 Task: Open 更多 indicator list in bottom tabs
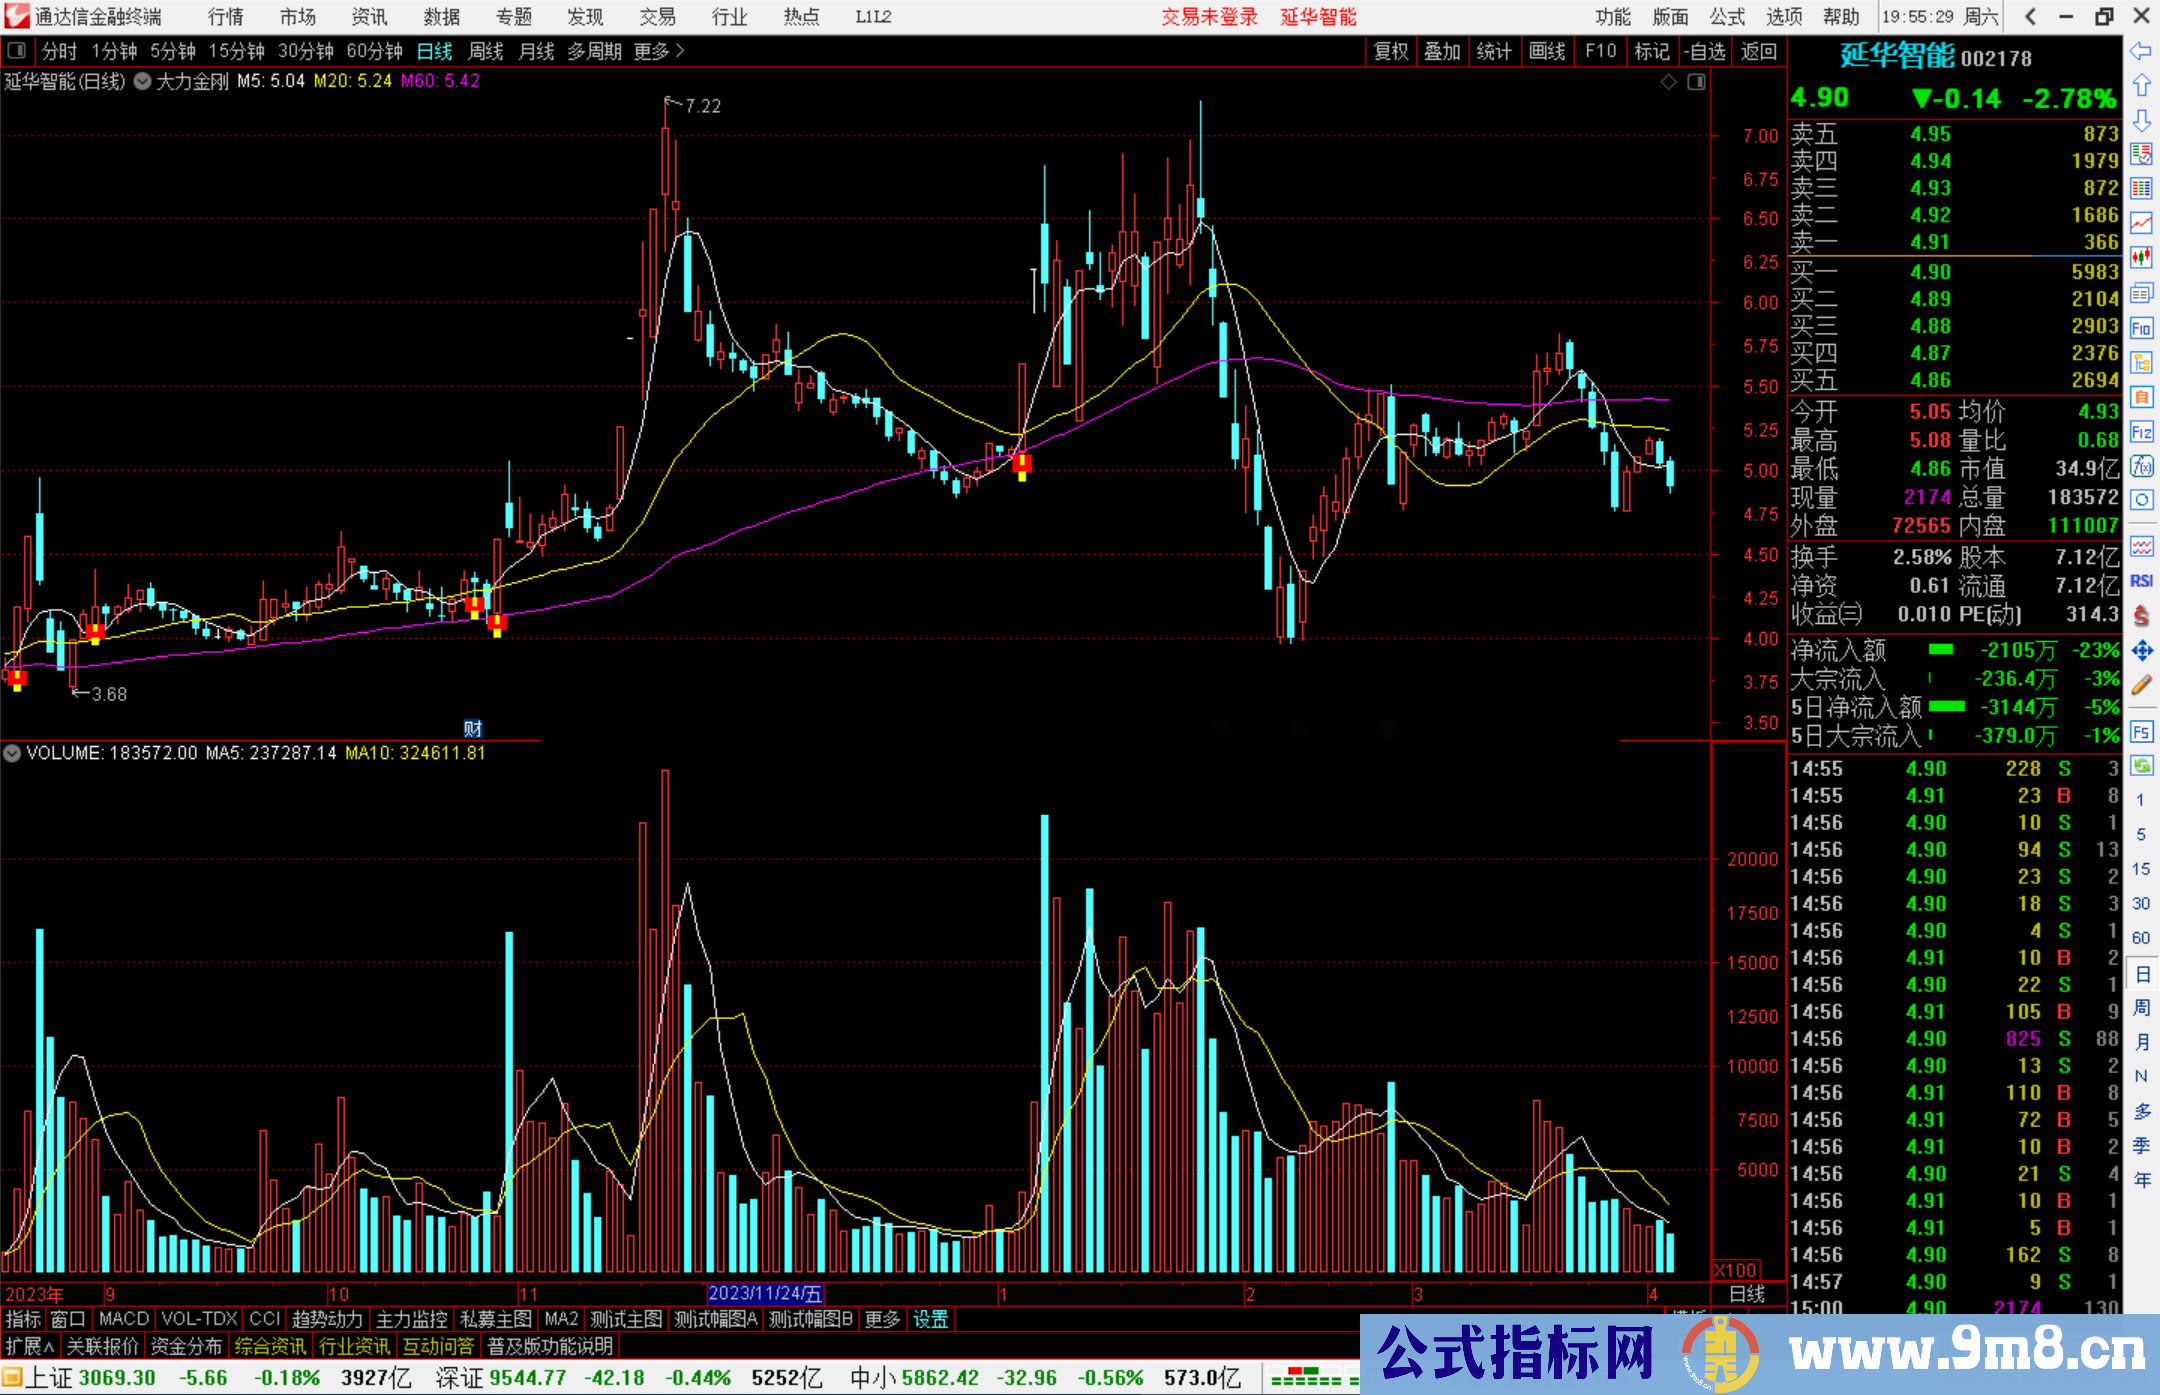tap(881, 1319)
